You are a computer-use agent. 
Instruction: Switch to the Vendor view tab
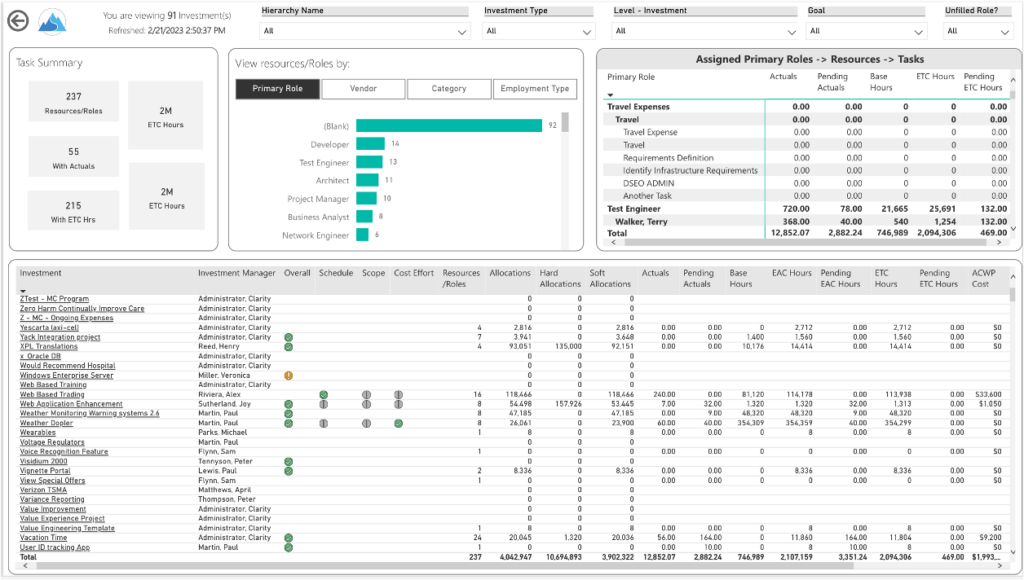[363, 89]
